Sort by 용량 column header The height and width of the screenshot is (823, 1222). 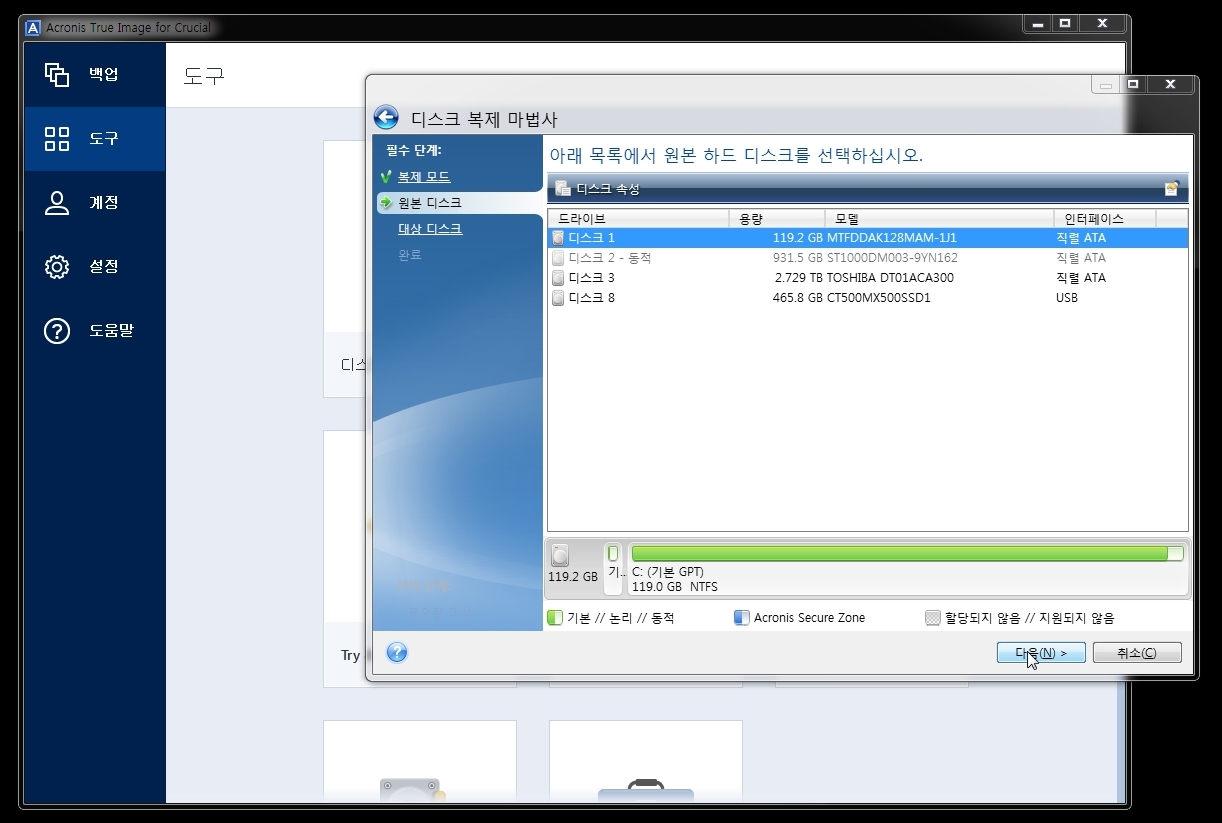(x=777, y=218)
